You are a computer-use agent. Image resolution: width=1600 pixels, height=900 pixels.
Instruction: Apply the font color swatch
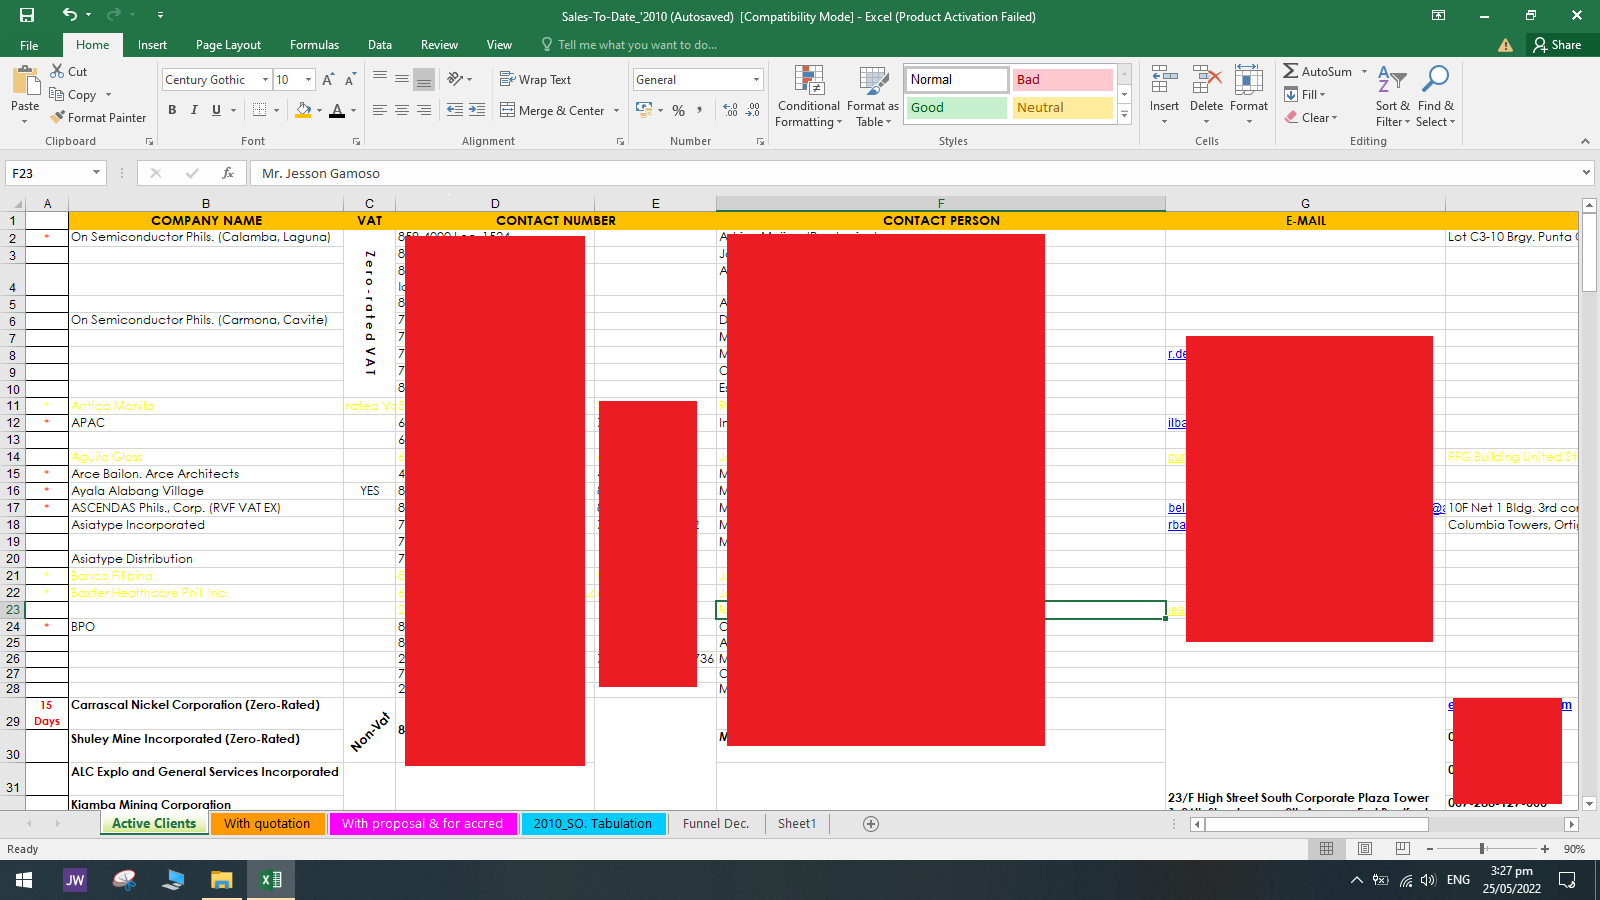pos(337,110)
